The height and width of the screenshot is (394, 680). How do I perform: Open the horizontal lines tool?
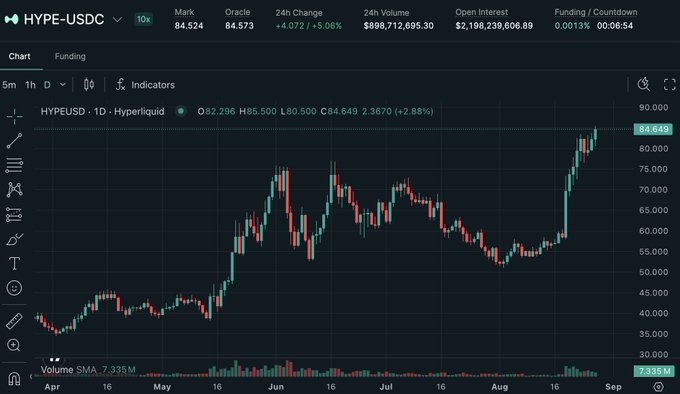pos(14,165)
